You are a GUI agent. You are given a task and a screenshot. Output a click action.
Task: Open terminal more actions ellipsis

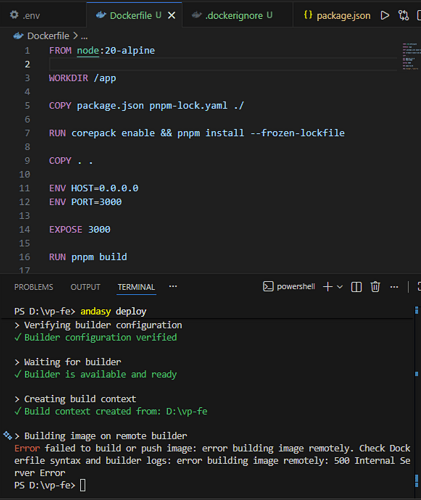pos(394,287)
